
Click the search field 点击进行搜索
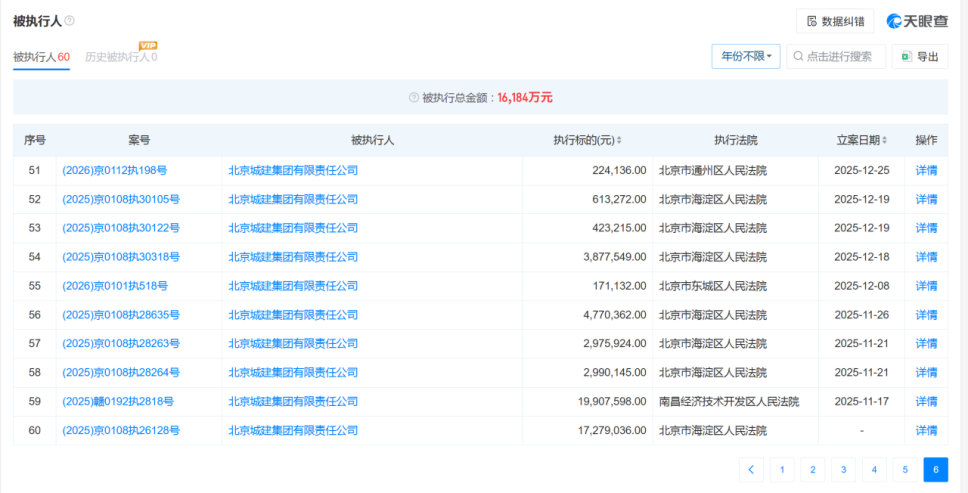click(836, 57)
